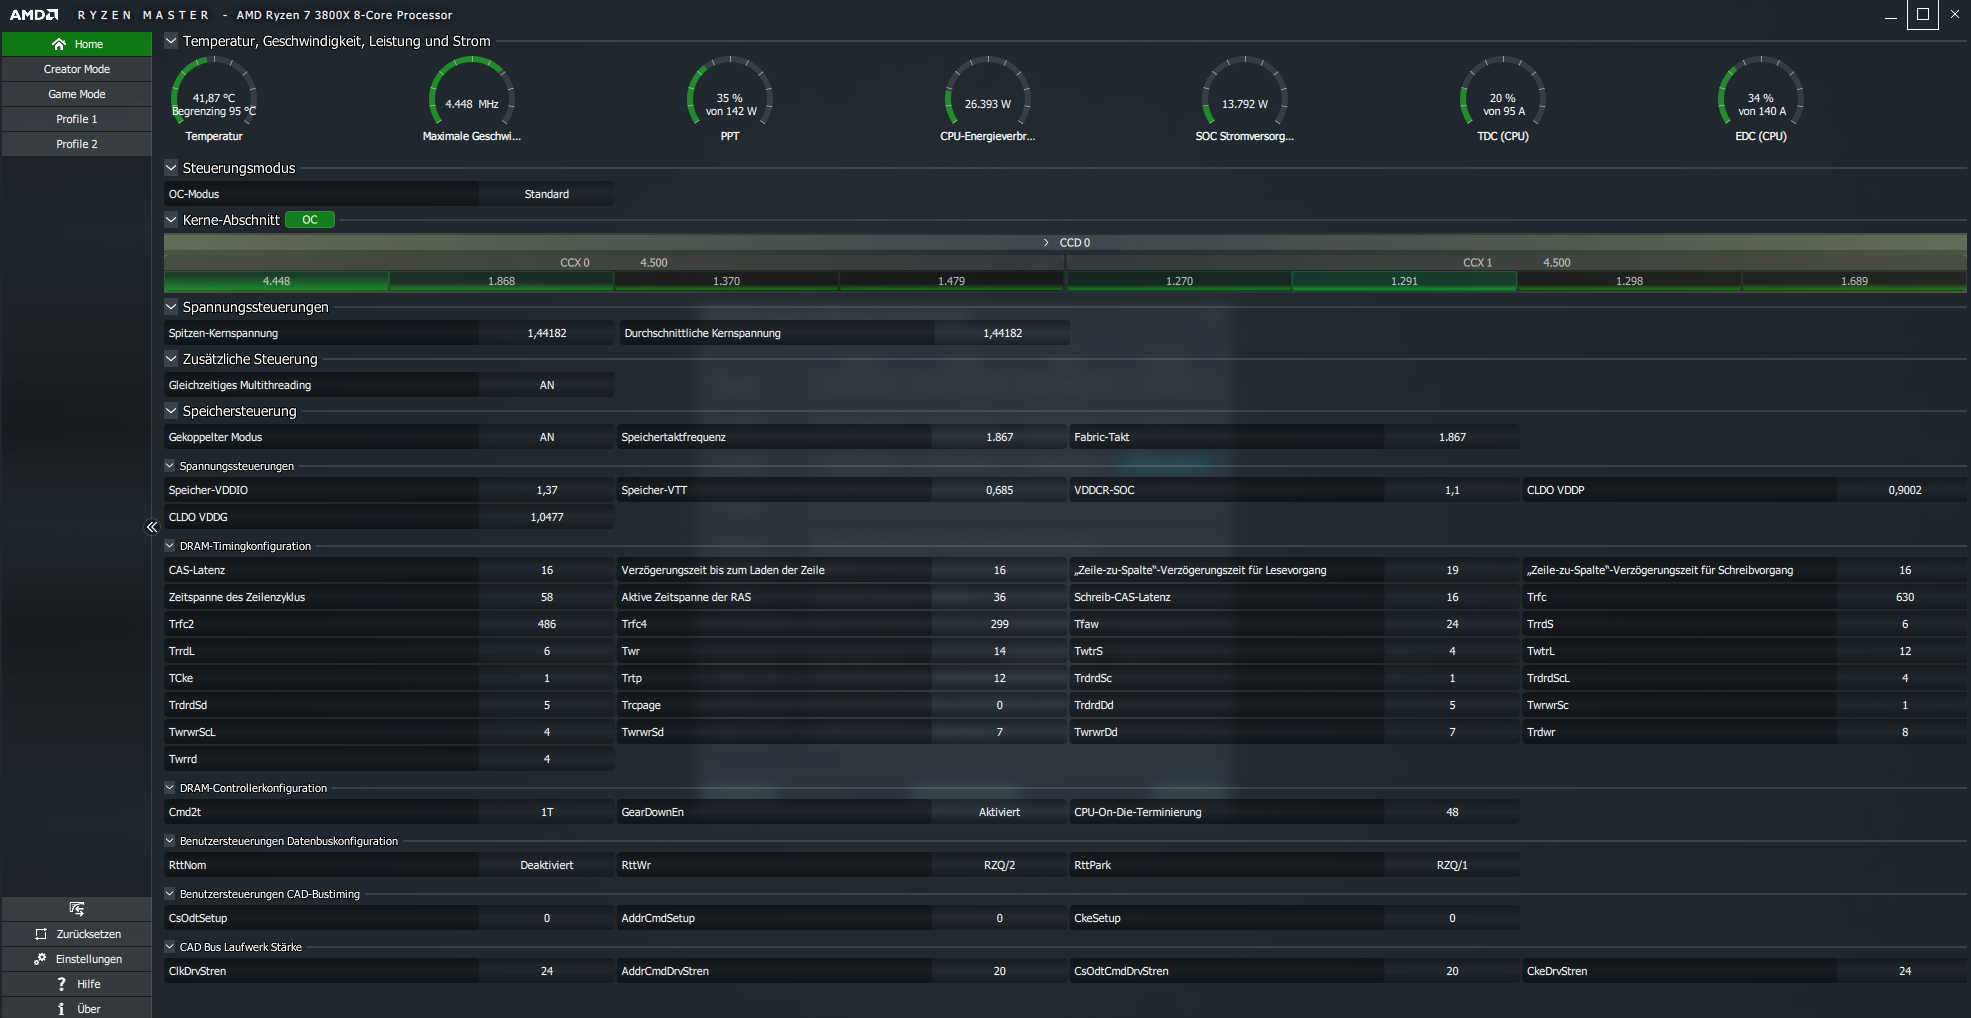Viewport: 1971px width, 1018px height.
Task: Collapse the Speichersteuerung section
Action: (171, 411)
